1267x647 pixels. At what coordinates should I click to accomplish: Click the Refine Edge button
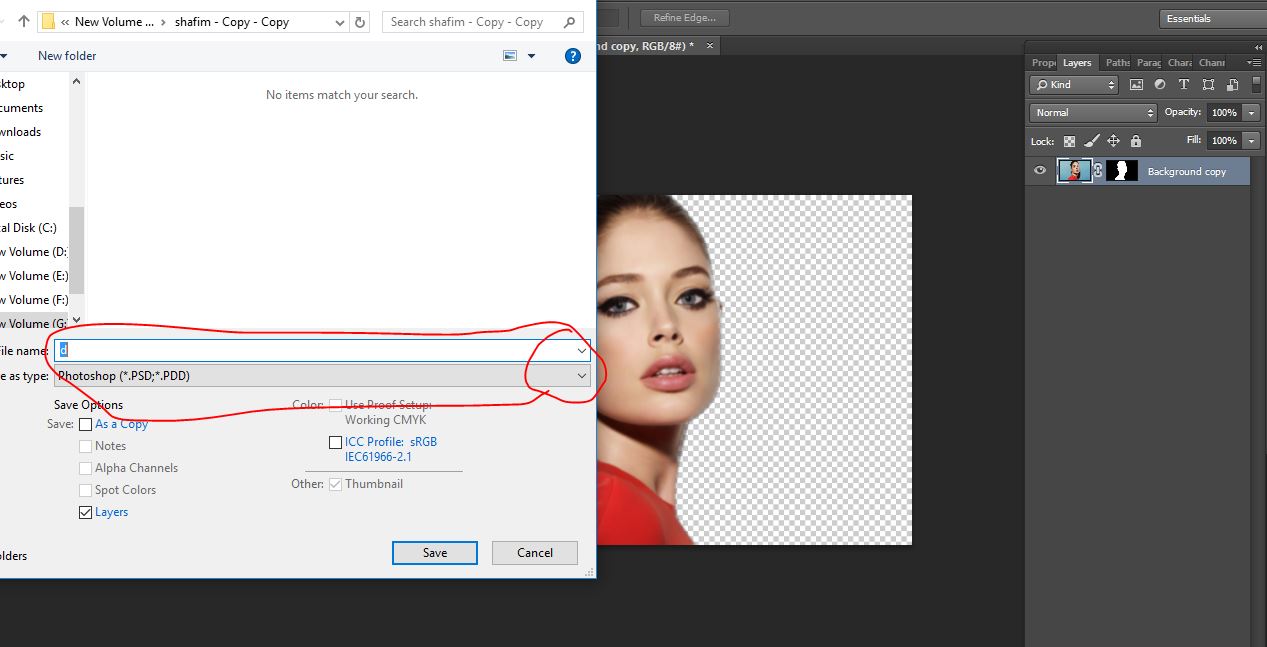coord(684,17)
